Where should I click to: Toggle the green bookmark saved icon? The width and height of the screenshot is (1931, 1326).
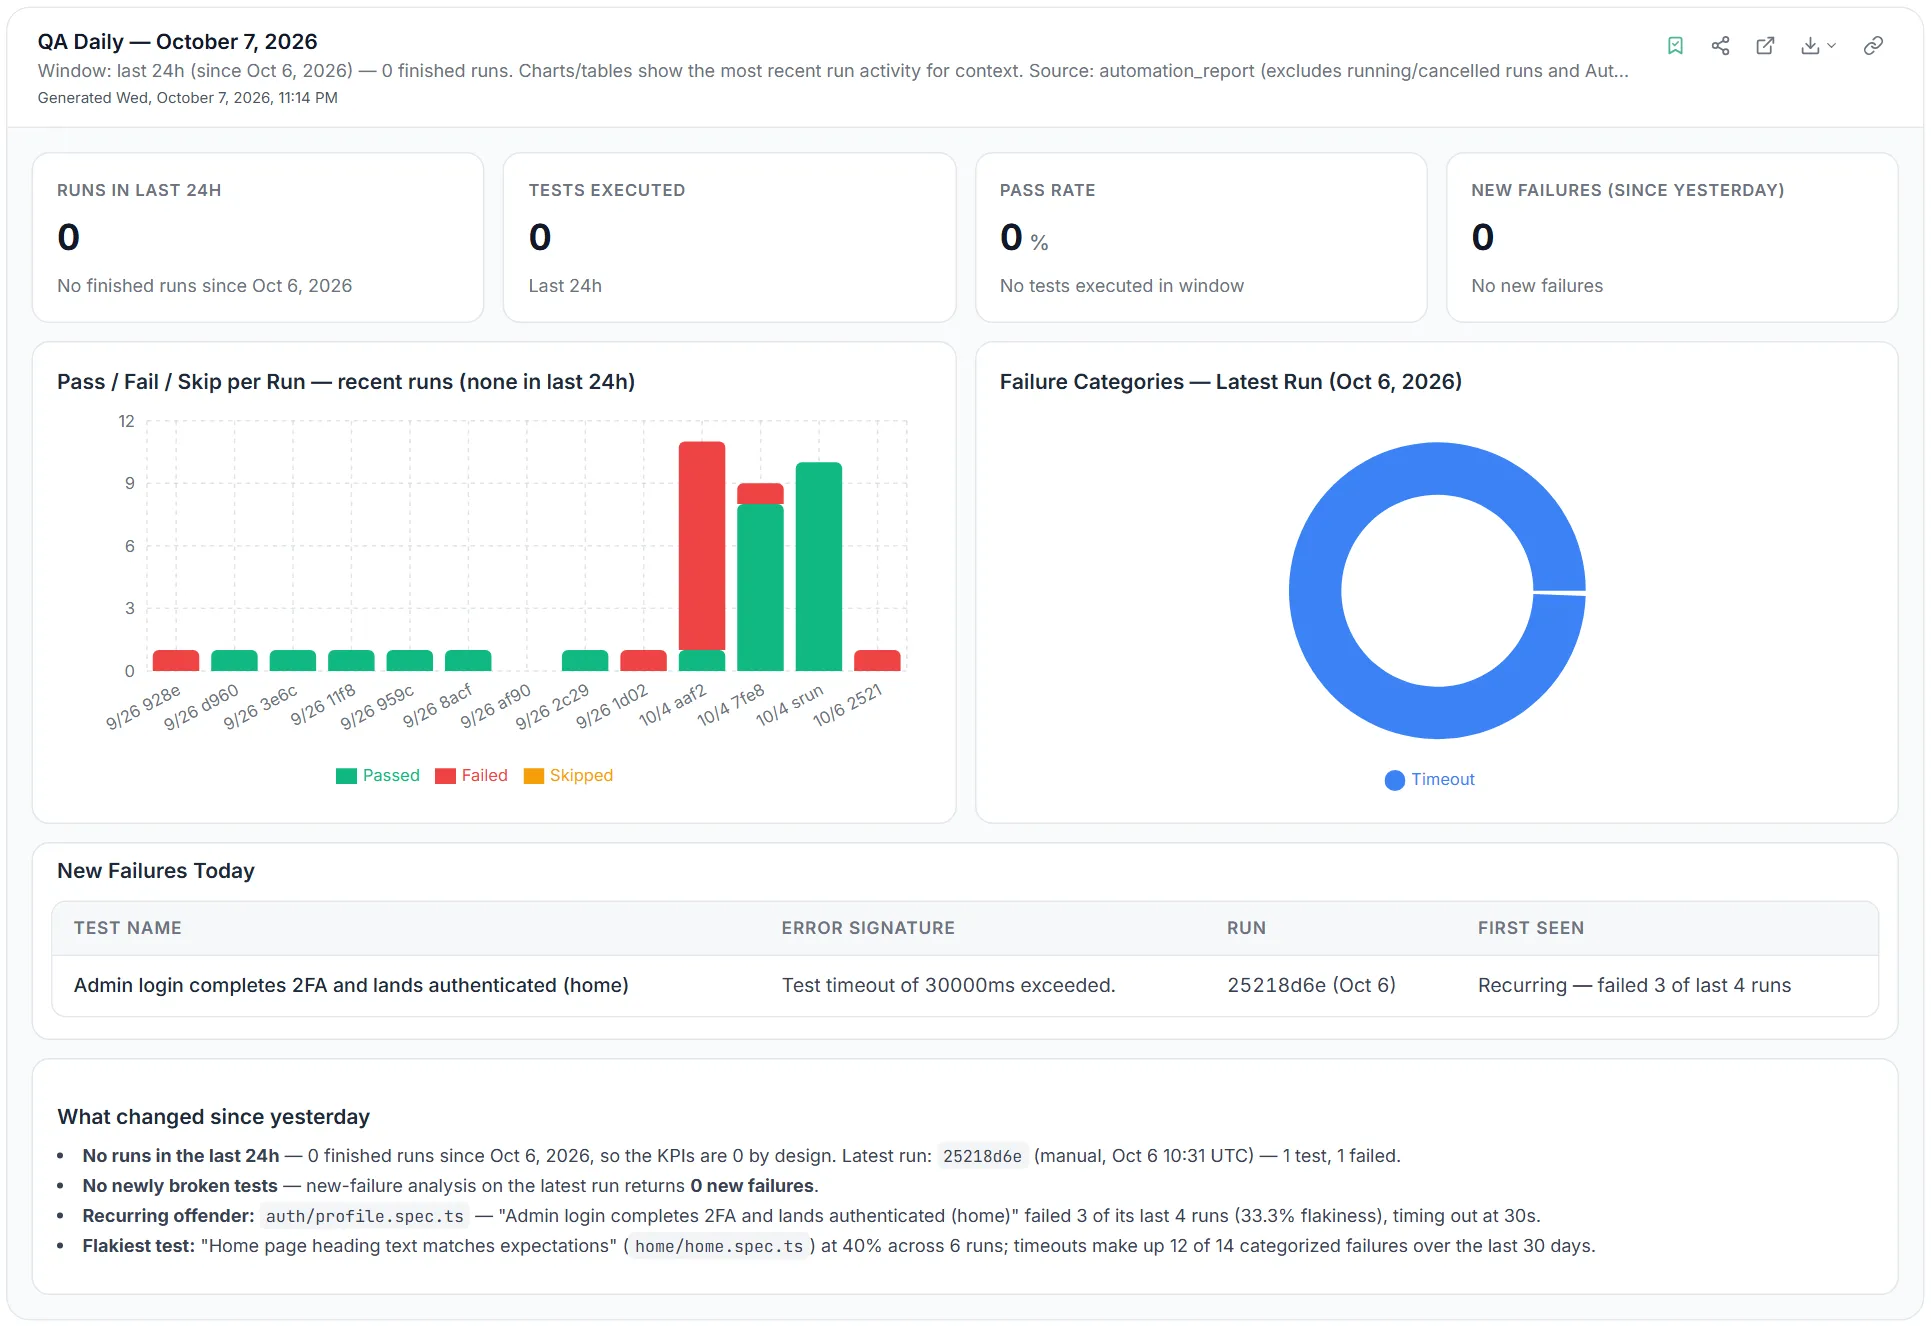[x=1675, y=46]
